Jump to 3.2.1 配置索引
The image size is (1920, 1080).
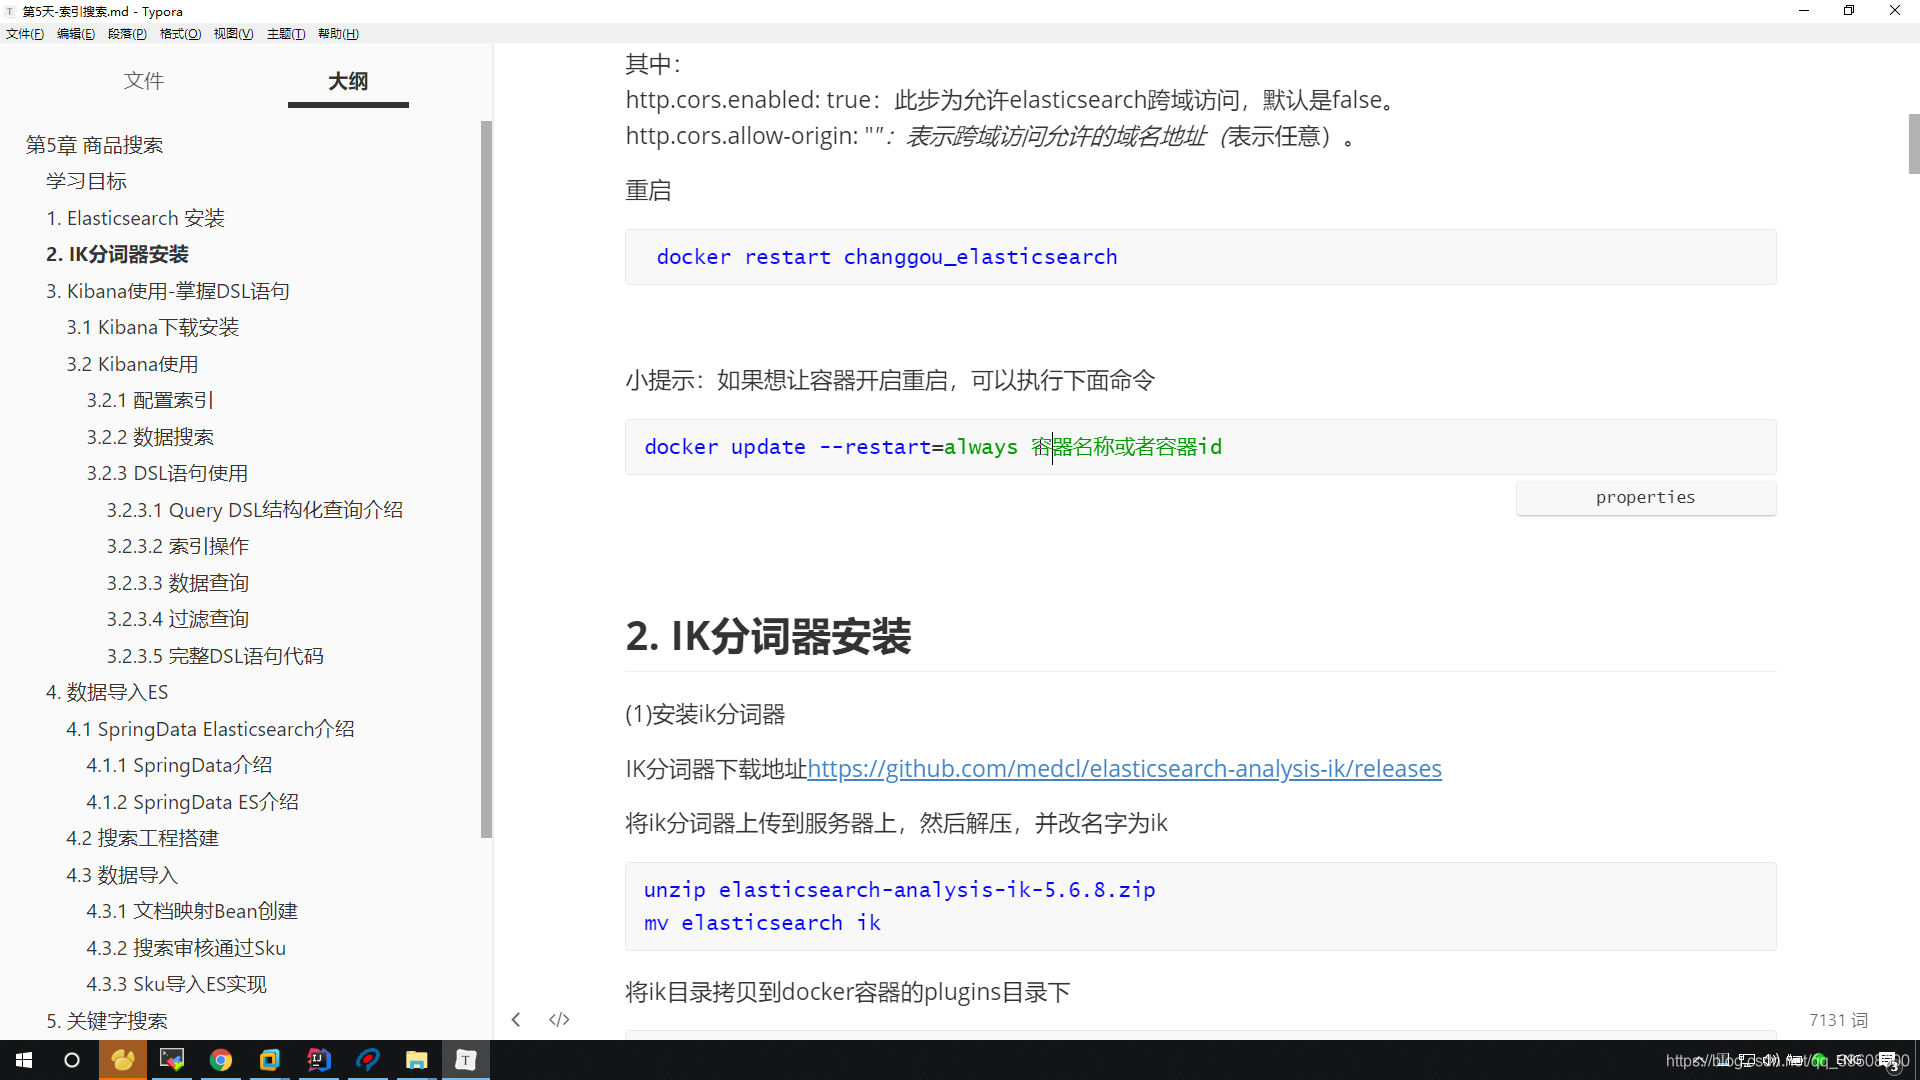[149, 401]
